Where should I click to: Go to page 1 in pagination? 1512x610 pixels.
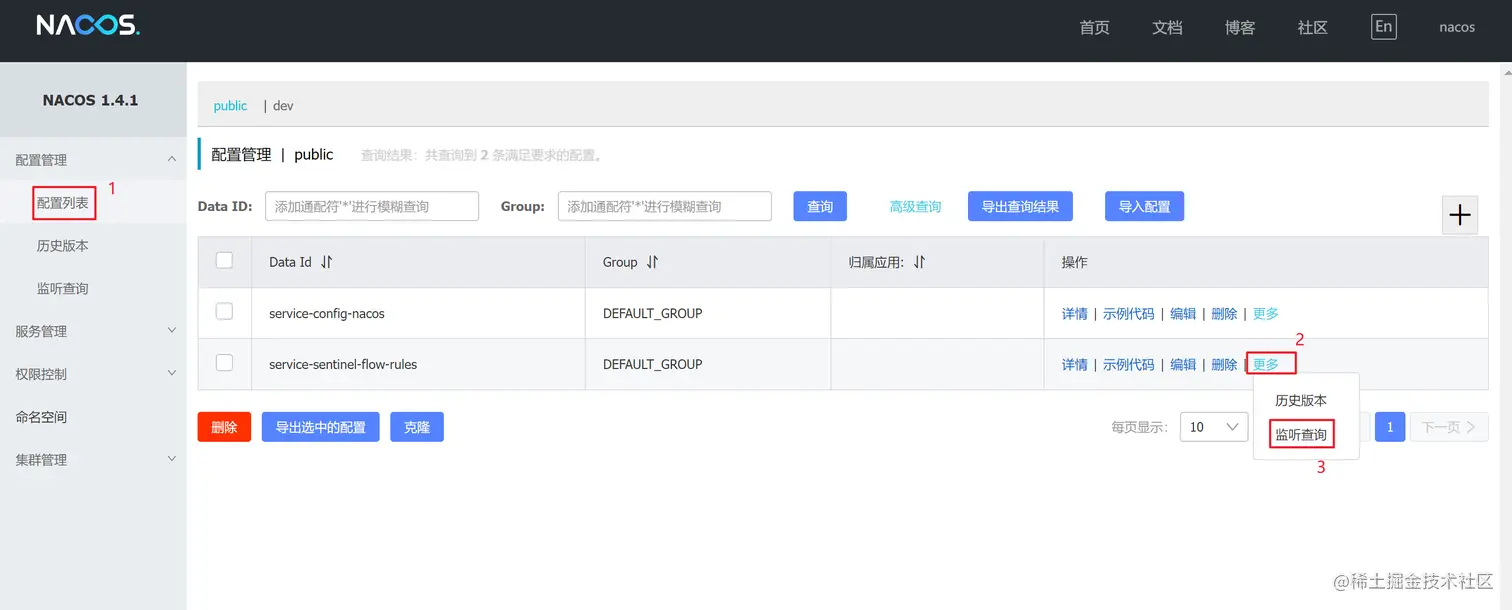point(1390,427)
